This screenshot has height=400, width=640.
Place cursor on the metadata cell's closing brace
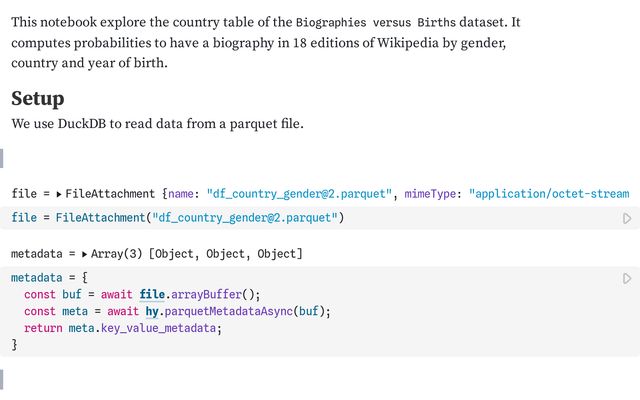click(x=14, y=345)
